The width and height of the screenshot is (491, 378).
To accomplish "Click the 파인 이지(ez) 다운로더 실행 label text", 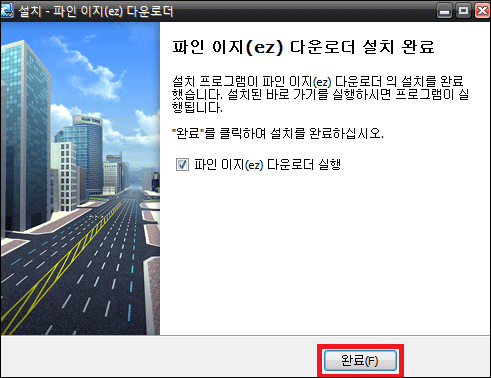I will coord(267,165).
